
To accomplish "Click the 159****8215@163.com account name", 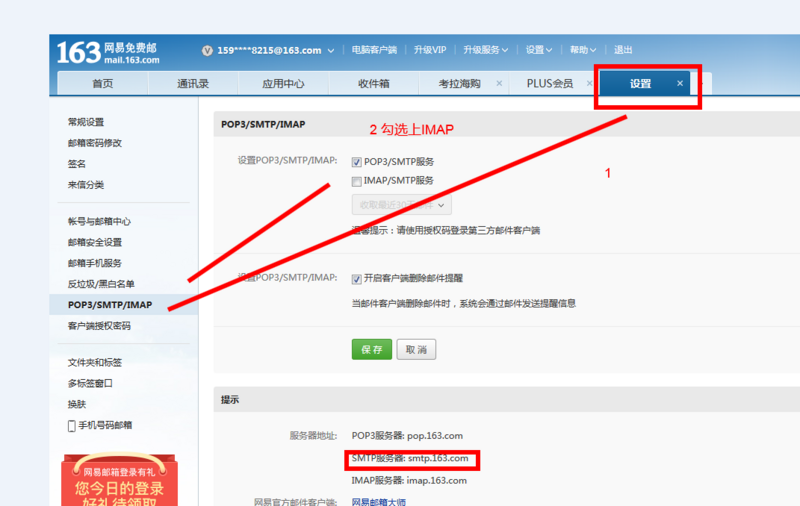I will (x=269, y=50).
